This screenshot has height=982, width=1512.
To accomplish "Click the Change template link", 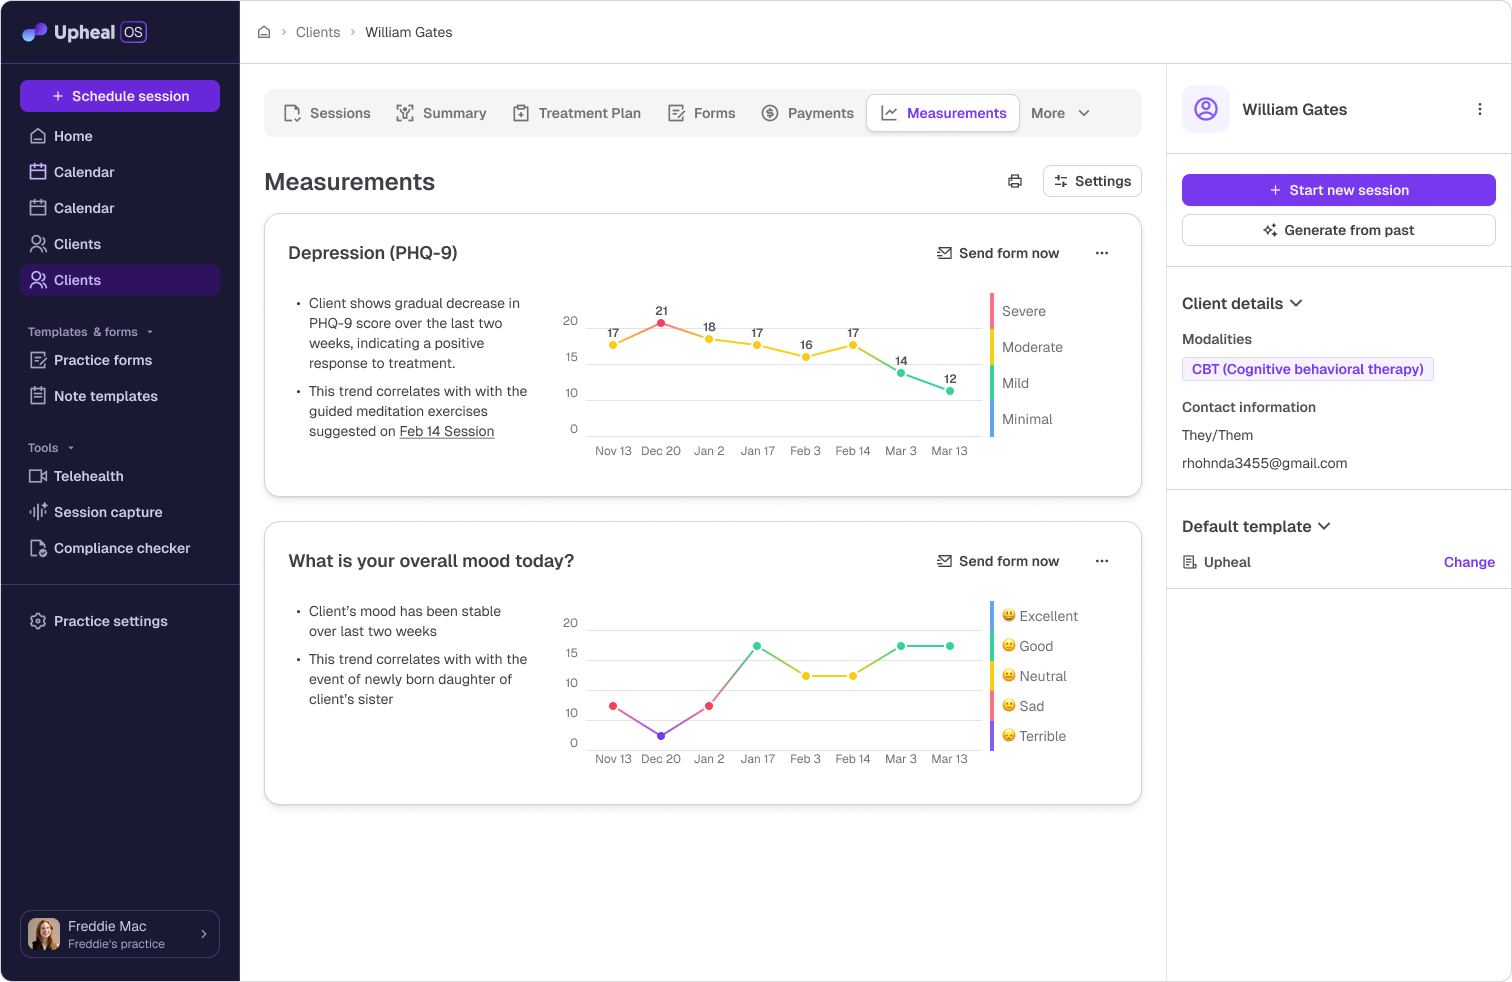I will (x=1469, y=562).
